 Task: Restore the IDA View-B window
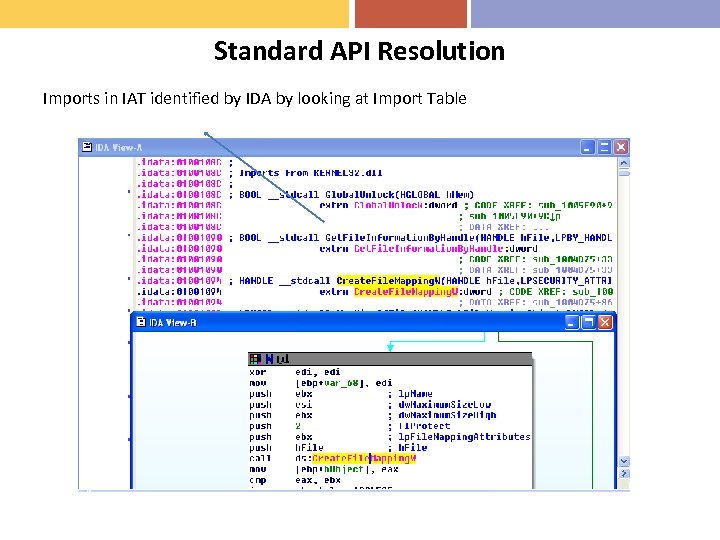588,322
